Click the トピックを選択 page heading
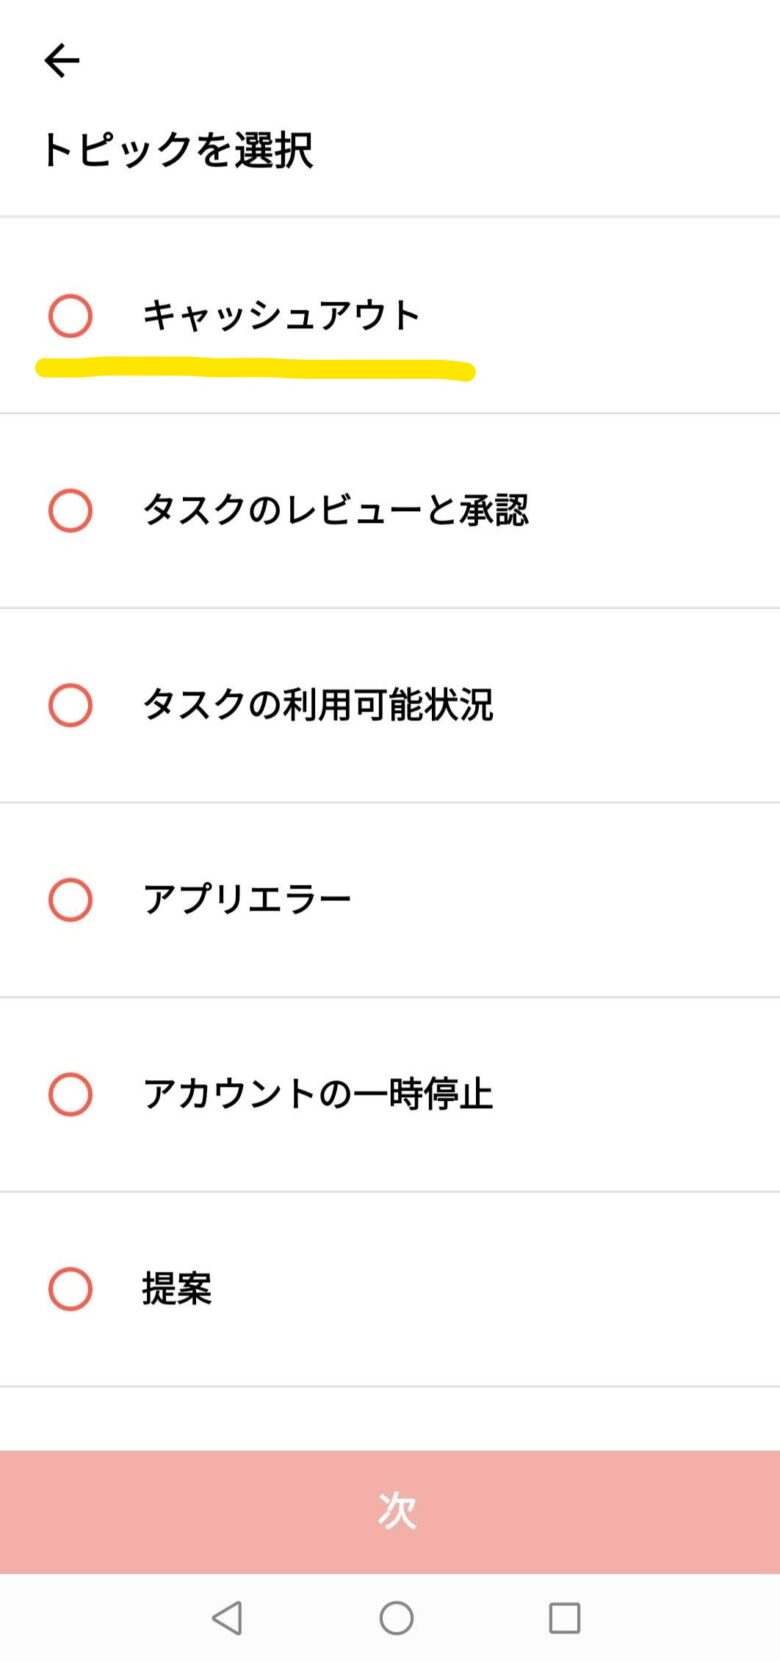Viewport: 780px width, 1662px height. click(177, 150)
